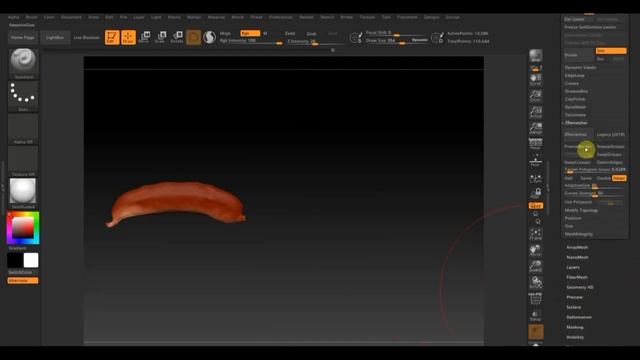Open the current brush thumbnail picker
Viewport: 640px width, 360px height.
pos(23,64)
